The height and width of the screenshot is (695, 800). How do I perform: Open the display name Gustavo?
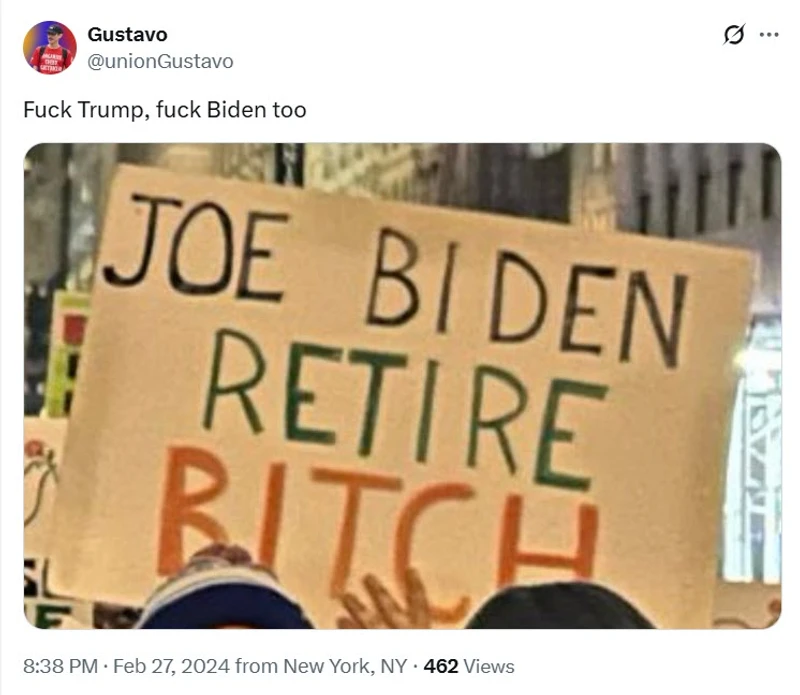tap(128, 35)
